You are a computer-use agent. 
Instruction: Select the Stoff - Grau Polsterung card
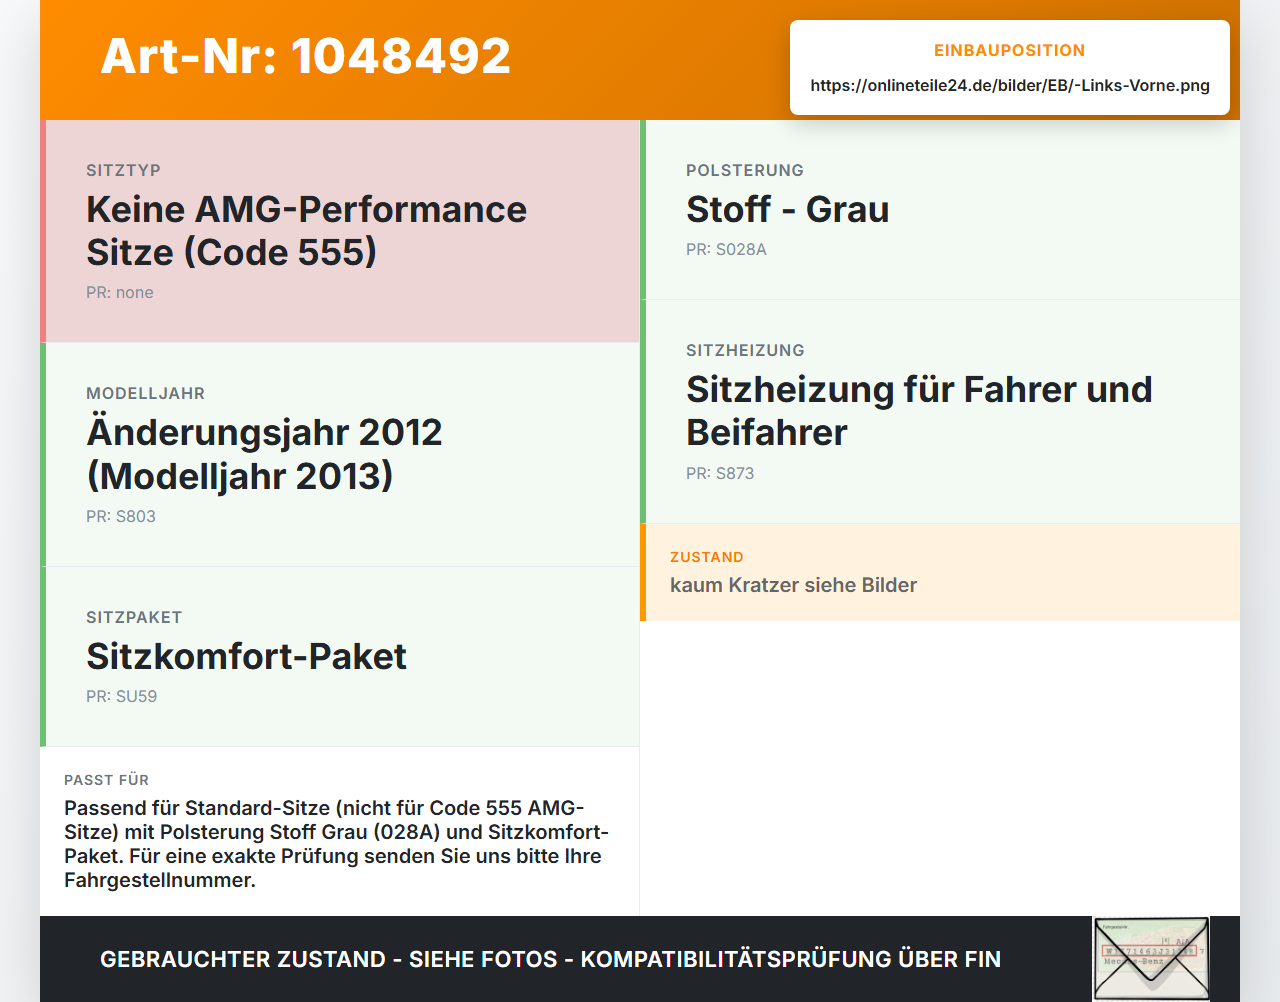point(940,210)
